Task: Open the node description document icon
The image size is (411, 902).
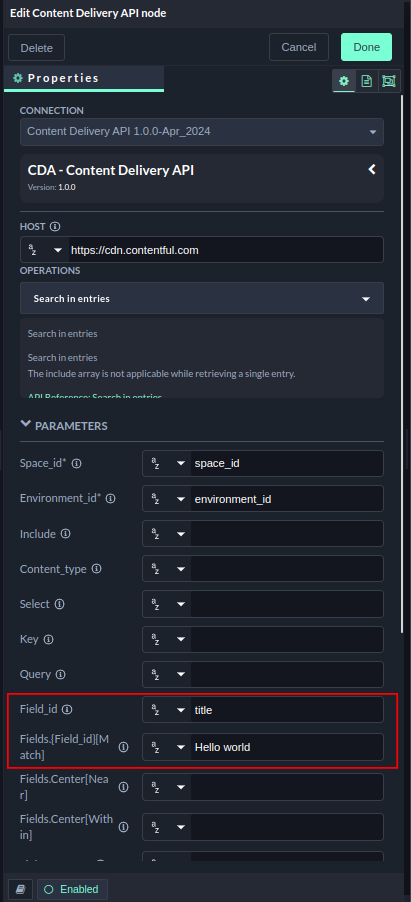Action: pos(366,81)
